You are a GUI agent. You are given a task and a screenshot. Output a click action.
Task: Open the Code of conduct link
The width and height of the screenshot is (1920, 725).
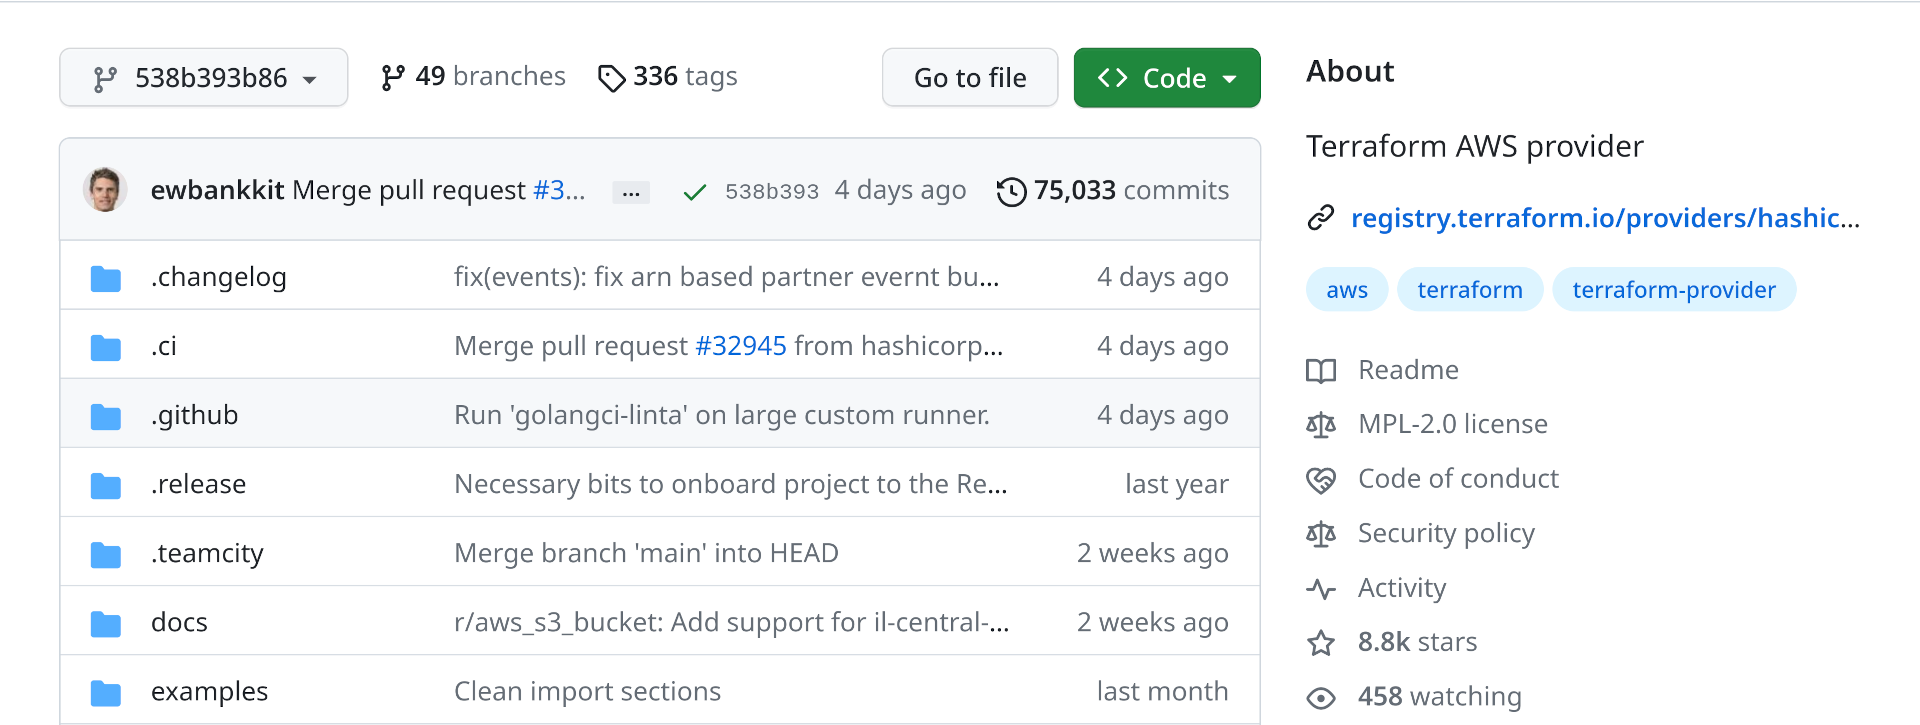[x=1458, y=479]
